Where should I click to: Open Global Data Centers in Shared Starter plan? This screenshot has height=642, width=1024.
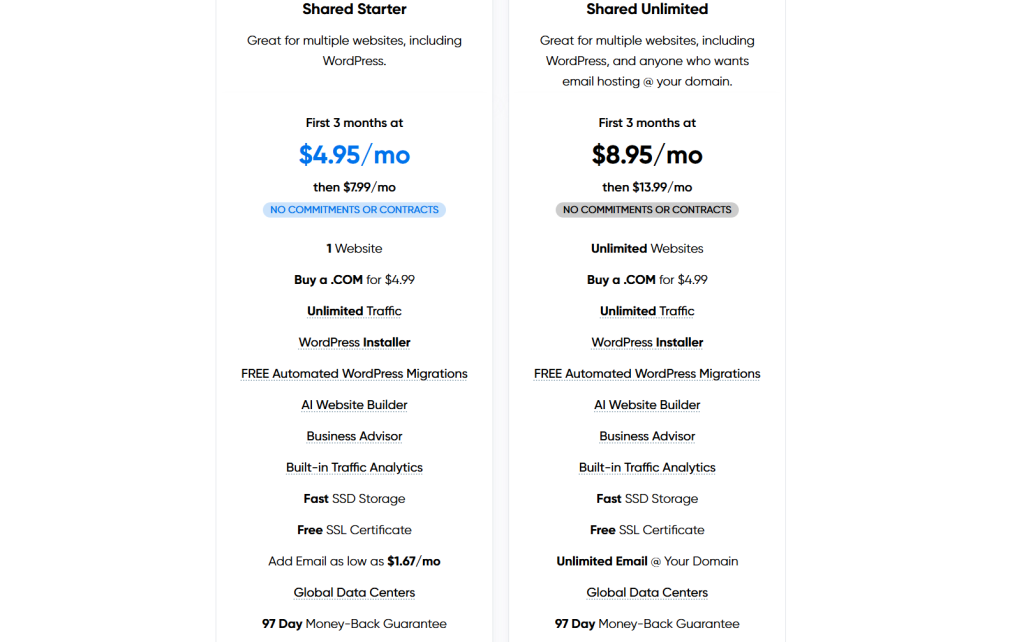(354, 592)
